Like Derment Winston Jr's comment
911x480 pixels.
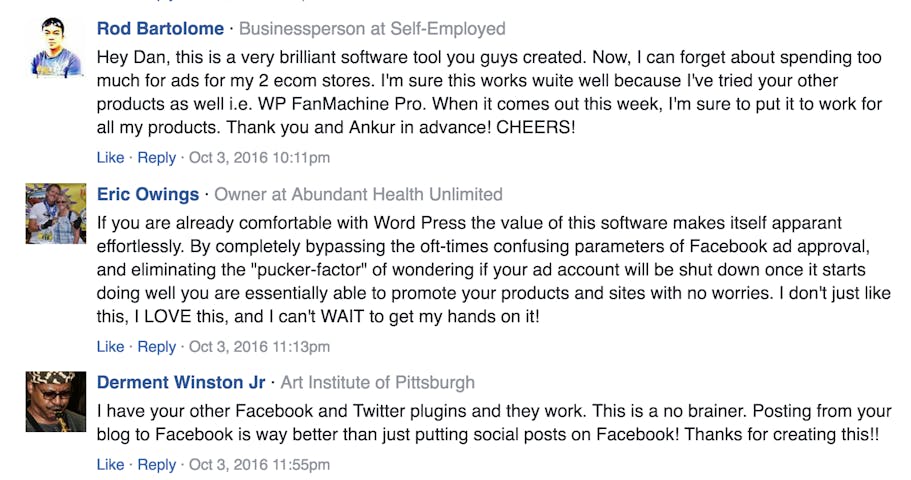point(110,464)
